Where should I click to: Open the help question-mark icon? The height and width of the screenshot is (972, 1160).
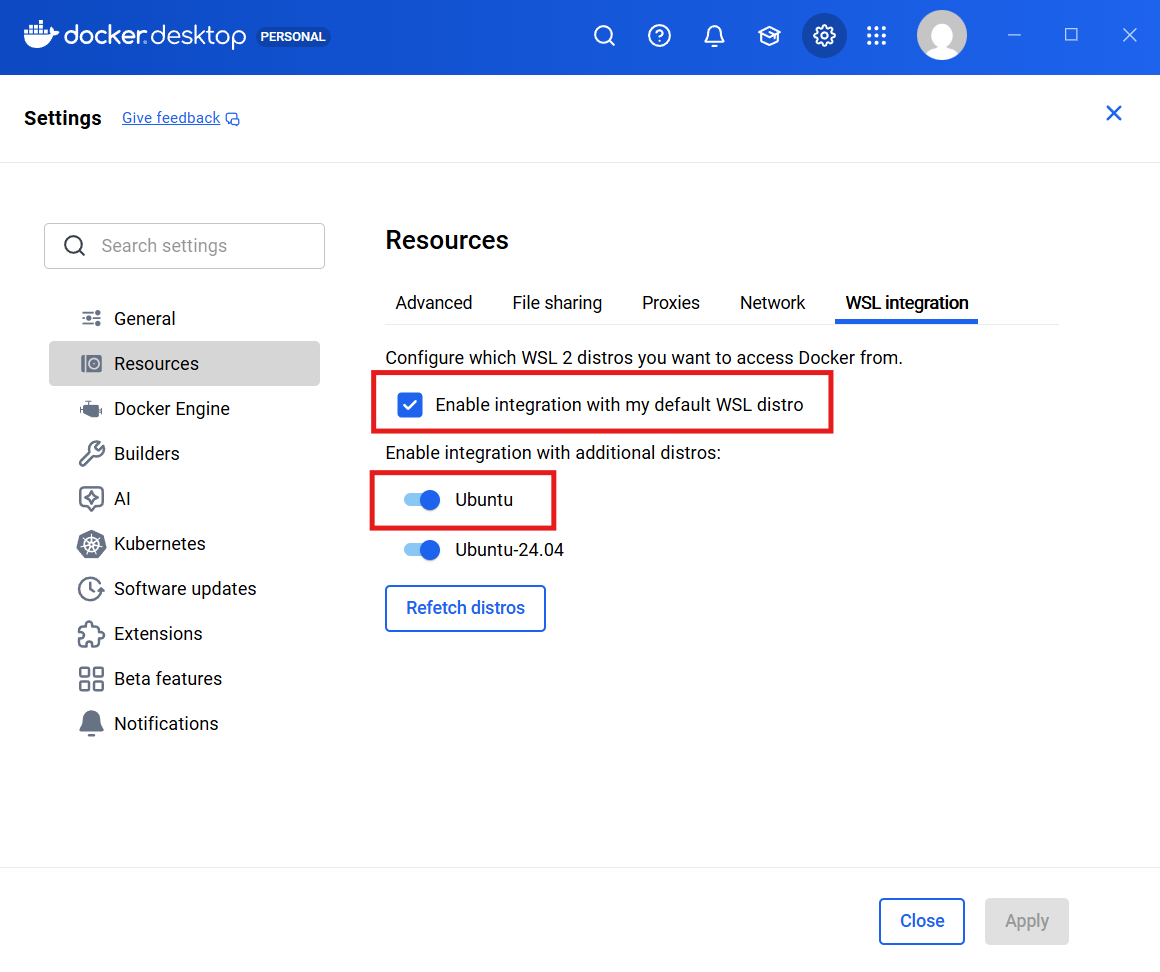pyautogui.click(x=659, y=36)
